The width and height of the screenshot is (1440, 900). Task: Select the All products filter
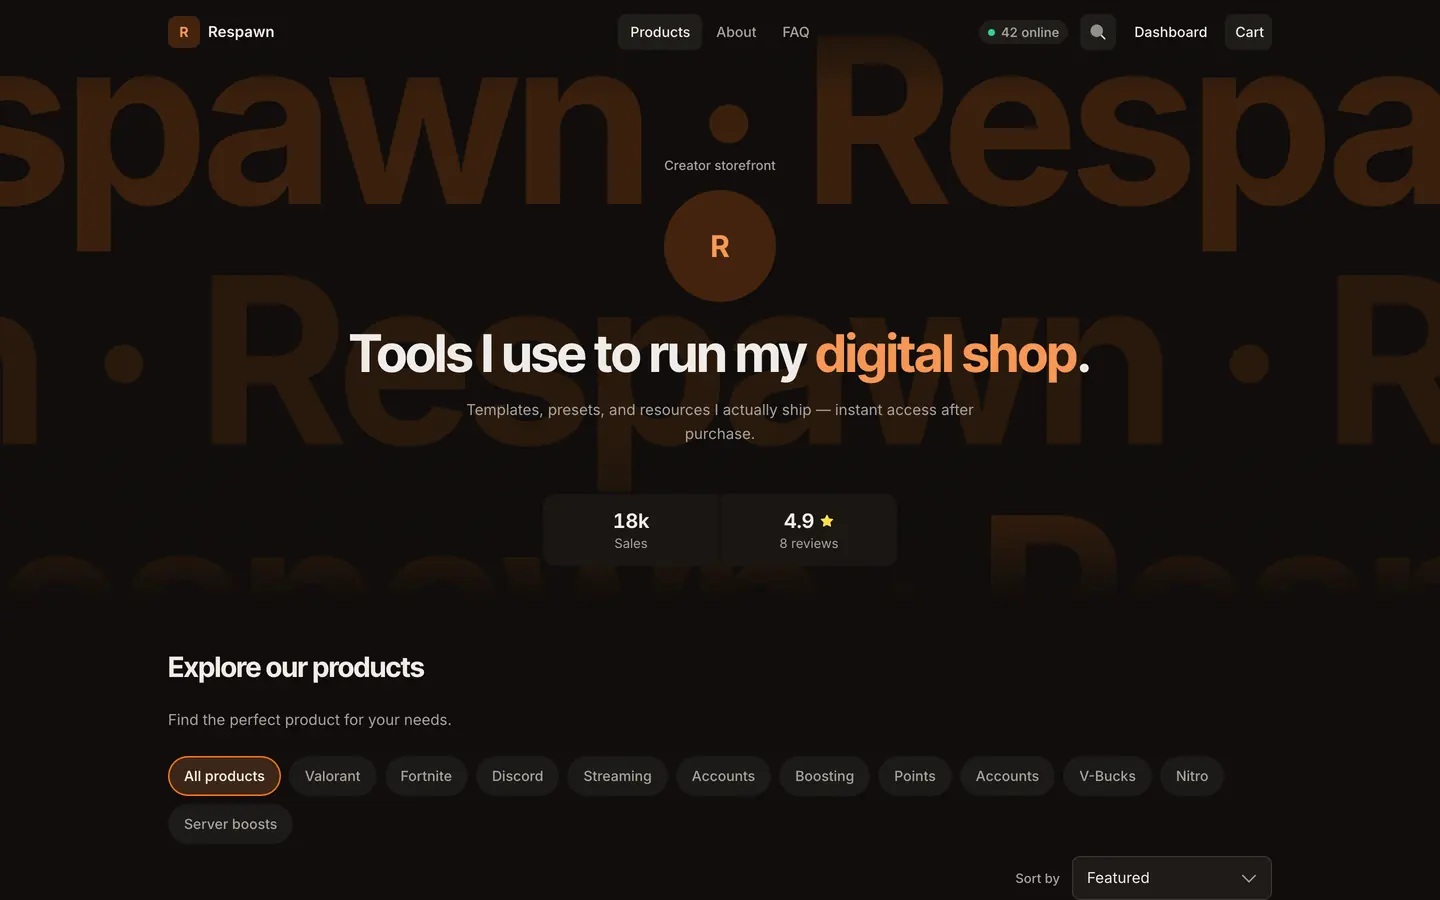224,776
